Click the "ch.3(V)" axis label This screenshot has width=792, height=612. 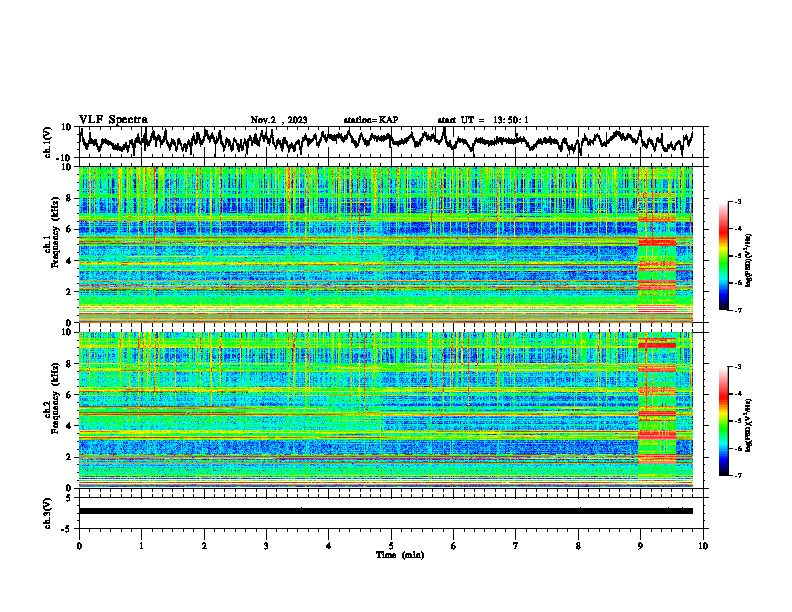[48, 513]
